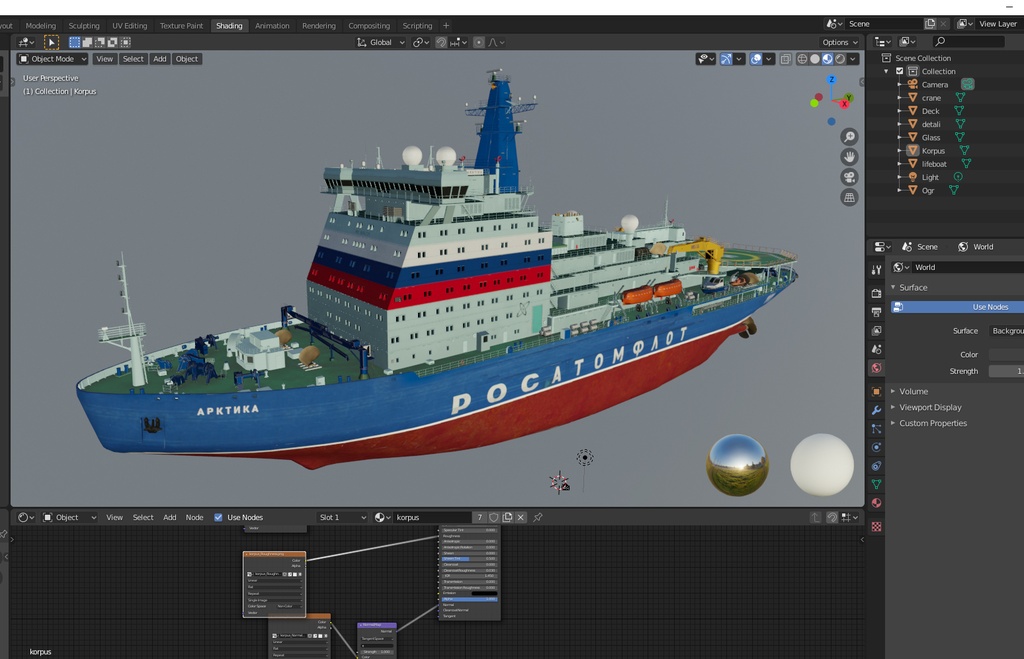Click the Z axis on navigation gizmo
Viewport: 1024px width, 659px height.
831,80
